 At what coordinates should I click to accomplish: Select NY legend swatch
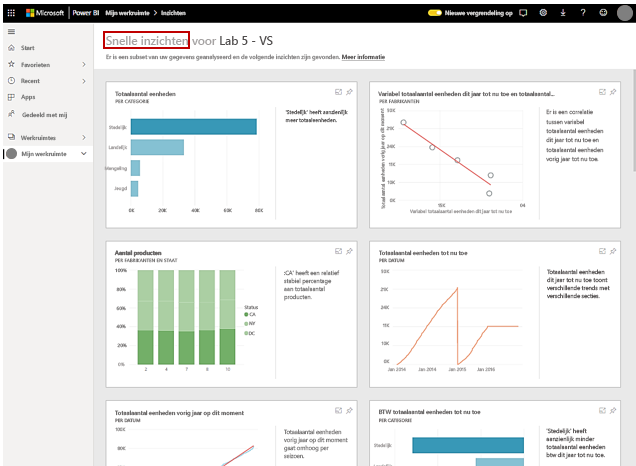coord(246,324)
